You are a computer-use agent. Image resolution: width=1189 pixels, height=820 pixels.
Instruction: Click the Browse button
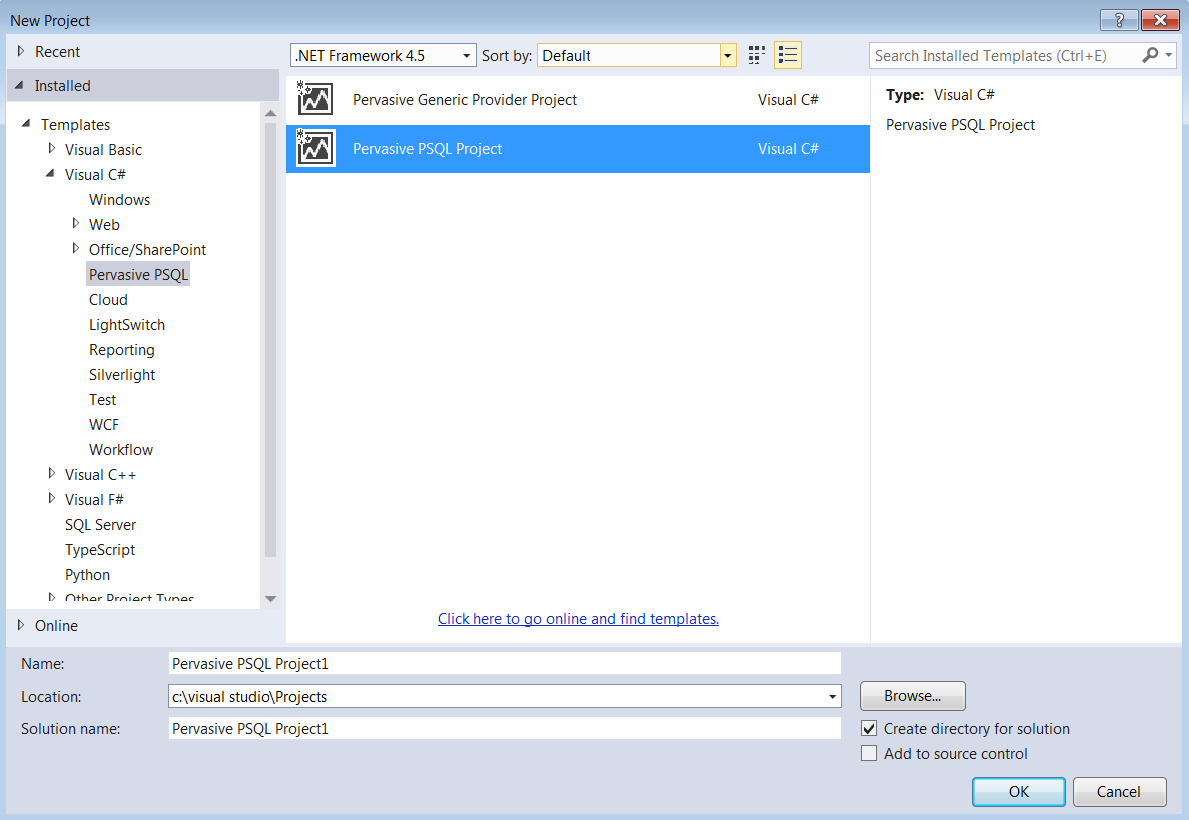click(912, 696)
